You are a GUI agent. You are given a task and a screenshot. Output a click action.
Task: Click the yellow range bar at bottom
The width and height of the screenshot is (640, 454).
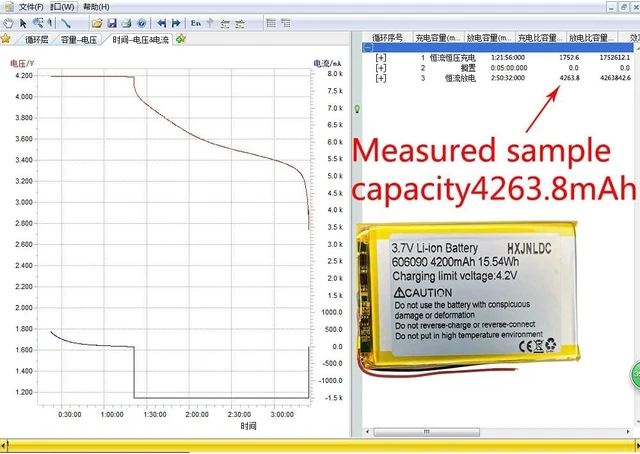[x=320, y=445]
